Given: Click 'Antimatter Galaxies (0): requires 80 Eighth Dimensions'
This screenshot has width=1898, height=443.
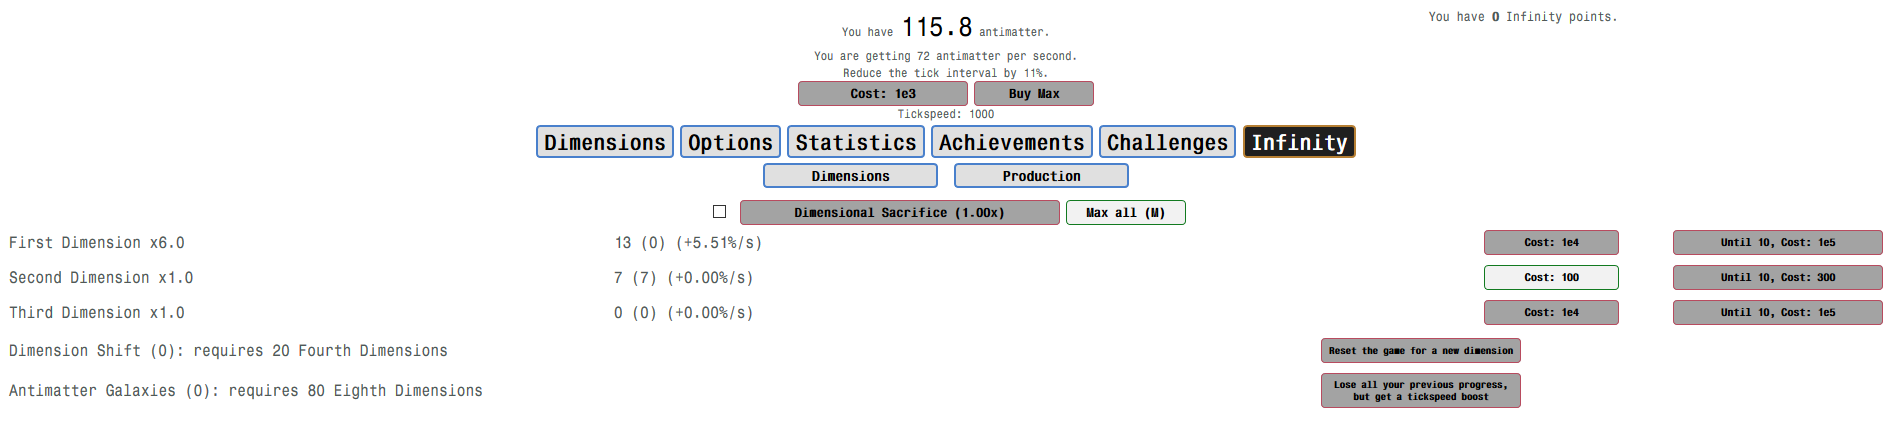Looking at the screenshot, I should pyautogui.click(x=246, y=391).
